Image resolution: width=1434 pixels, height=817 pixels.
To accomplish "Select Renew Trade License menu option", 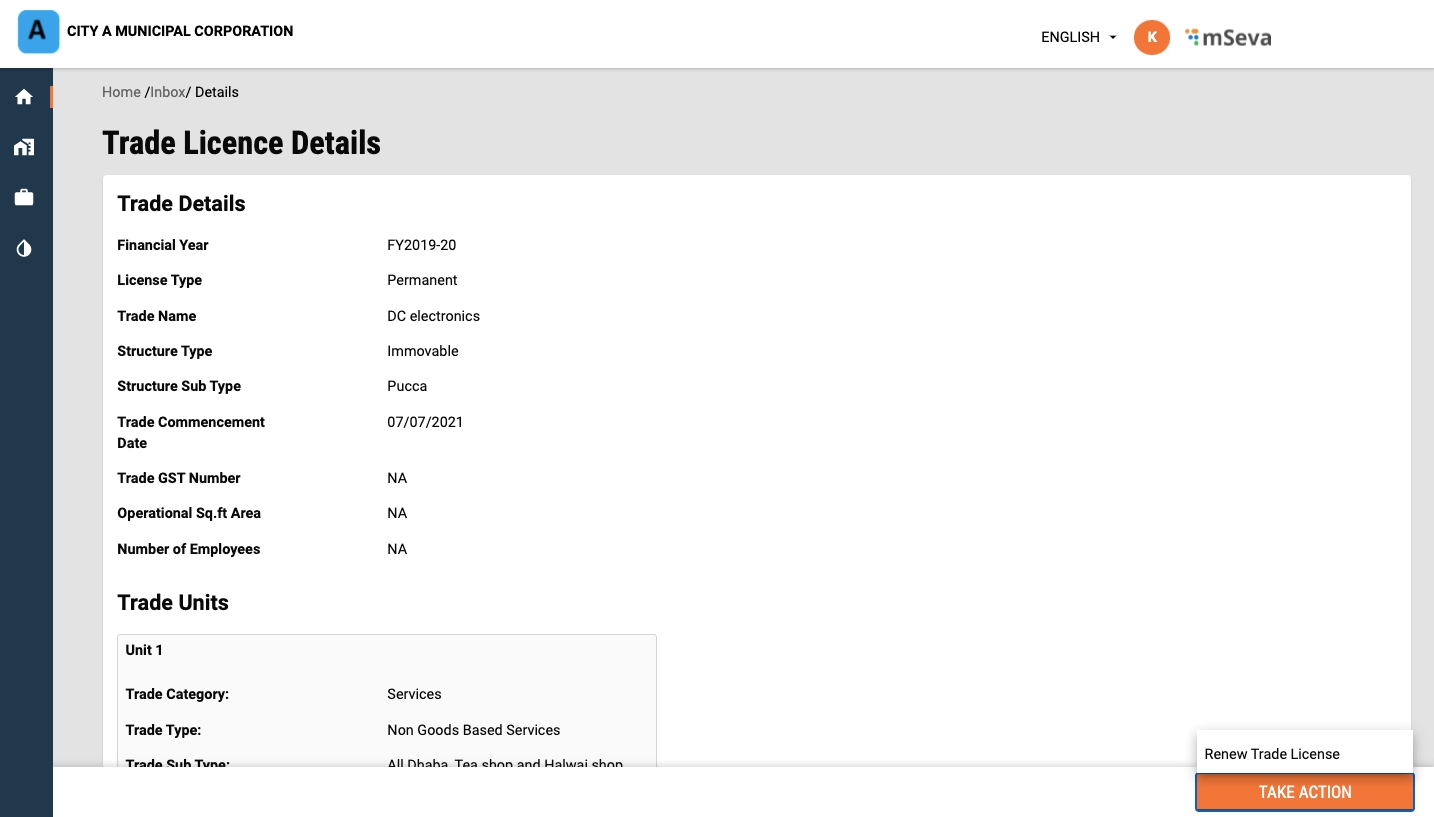I will [1272, 754].
